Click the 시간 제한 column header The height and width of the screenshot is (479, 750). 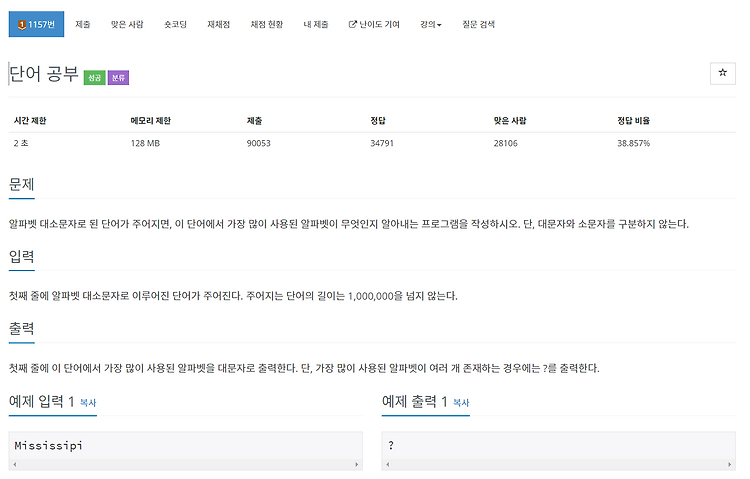pos(30,121)
